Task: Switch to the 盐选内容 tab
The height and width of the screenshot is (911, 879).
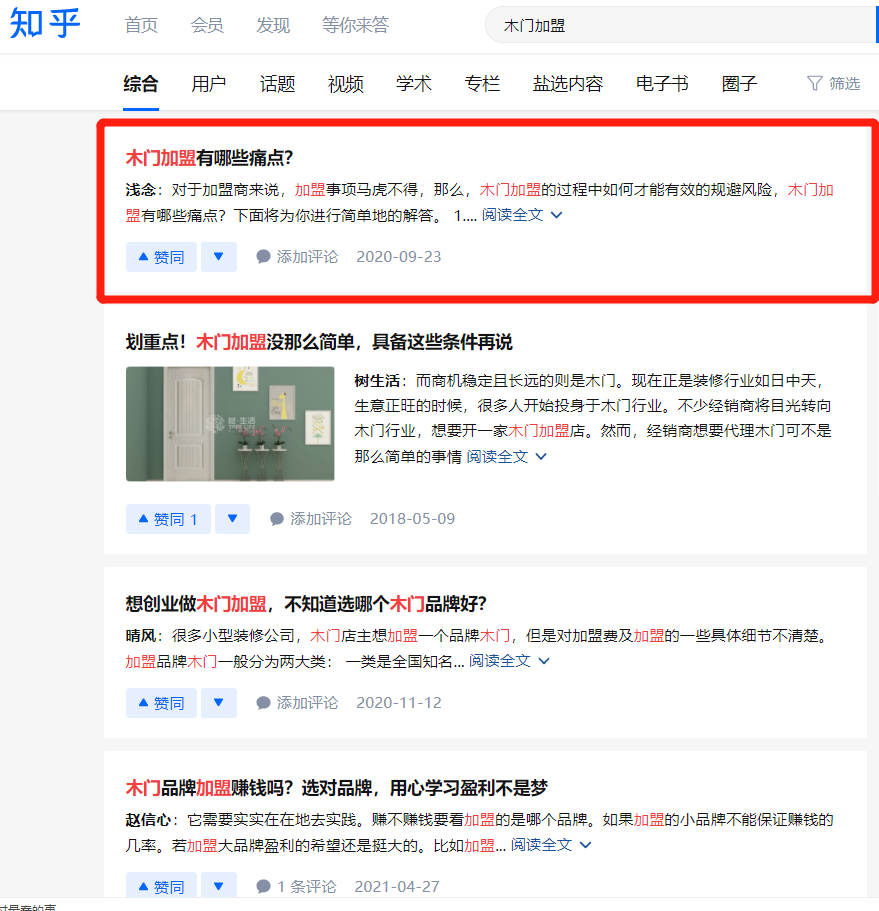Action: [x=568, y=84]
